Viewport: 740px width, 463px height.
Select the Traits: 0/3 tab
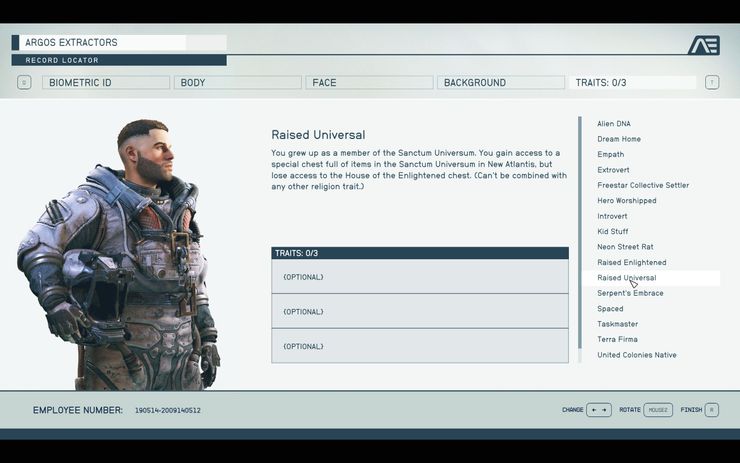coord(632,83)
